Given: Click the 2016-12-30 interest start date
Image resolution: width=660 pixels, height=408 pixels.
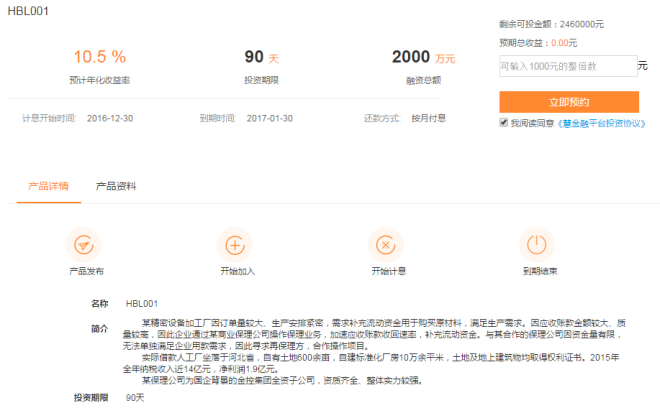Looking at the screenshot, I should pos(111,118).
